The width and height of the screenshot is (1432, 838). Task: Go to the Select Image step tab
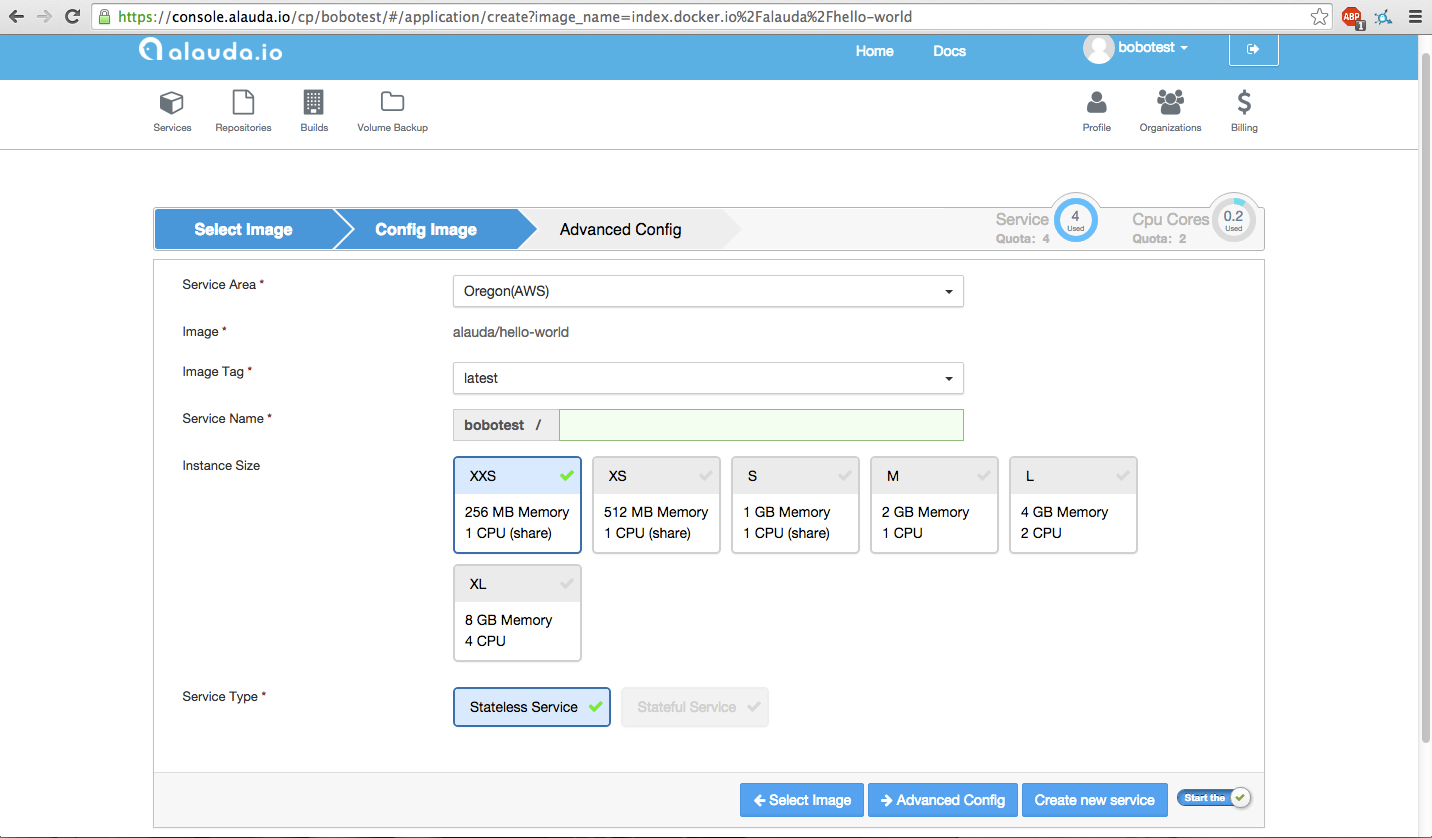(243, 229)
